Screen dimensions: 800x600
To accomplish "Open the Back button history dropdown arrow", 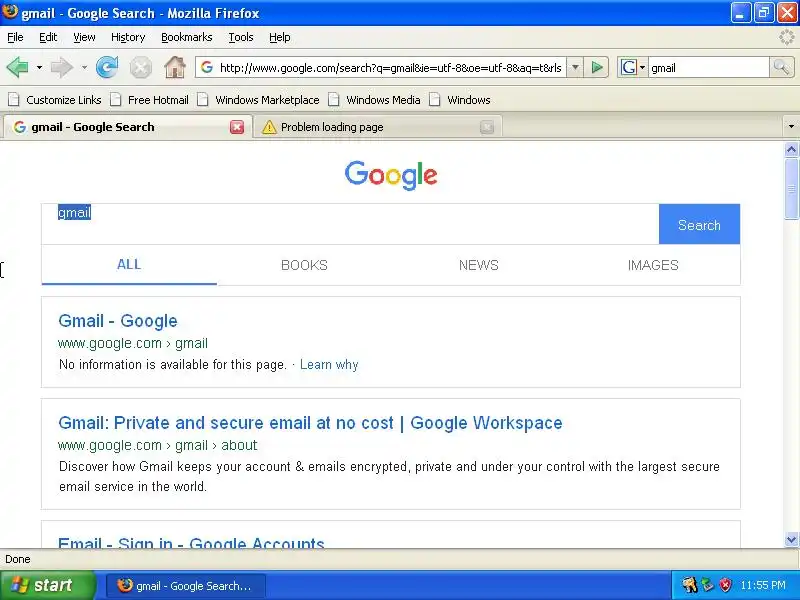I will 39,67.
